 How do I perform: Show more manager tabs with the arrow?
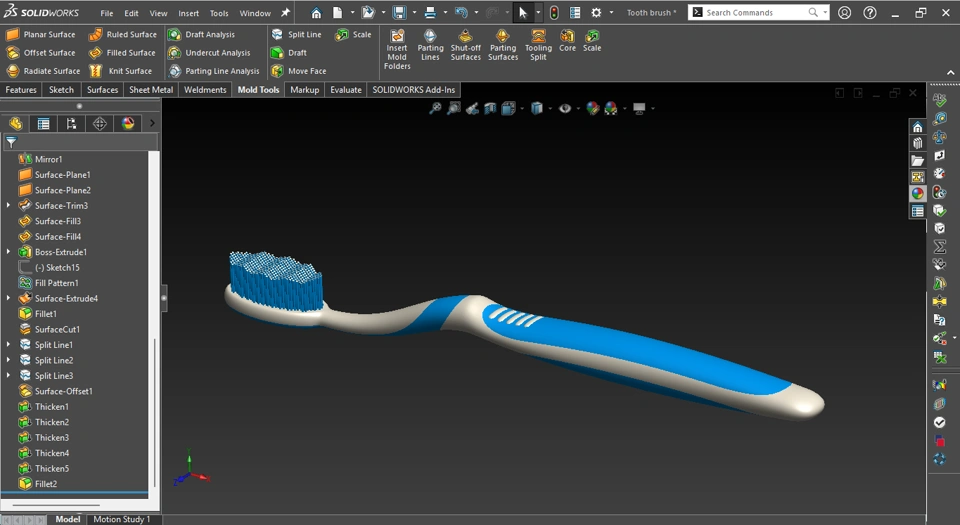tap(152, 124)
